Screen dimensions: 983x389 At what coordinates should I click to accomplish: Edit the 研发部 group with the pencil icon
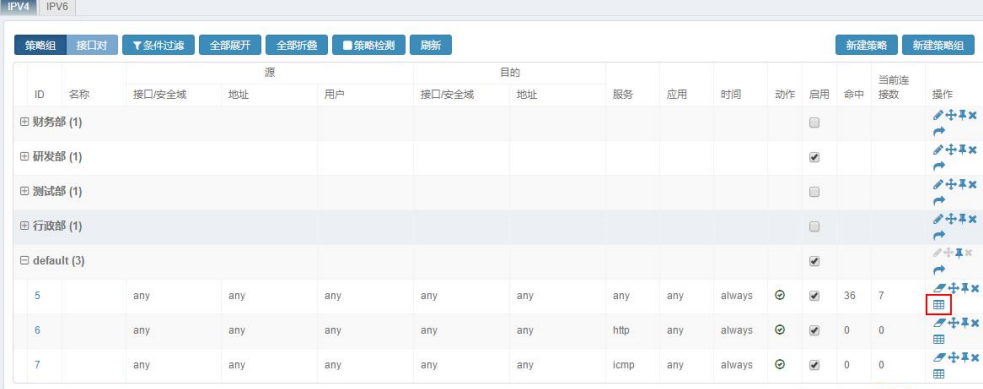tap(938, 150)
